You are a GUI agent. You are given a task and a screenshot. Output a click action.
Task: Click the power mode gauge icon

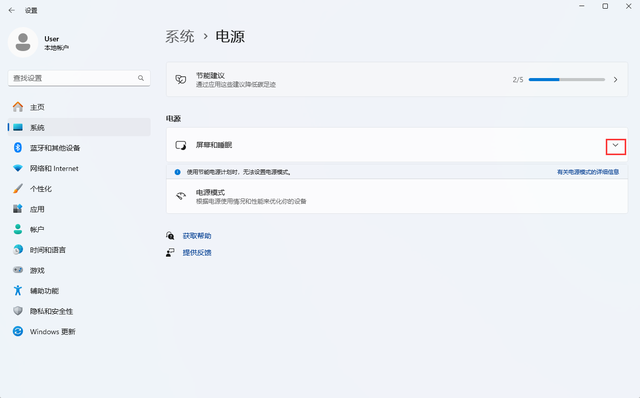(x=181, y=196)
